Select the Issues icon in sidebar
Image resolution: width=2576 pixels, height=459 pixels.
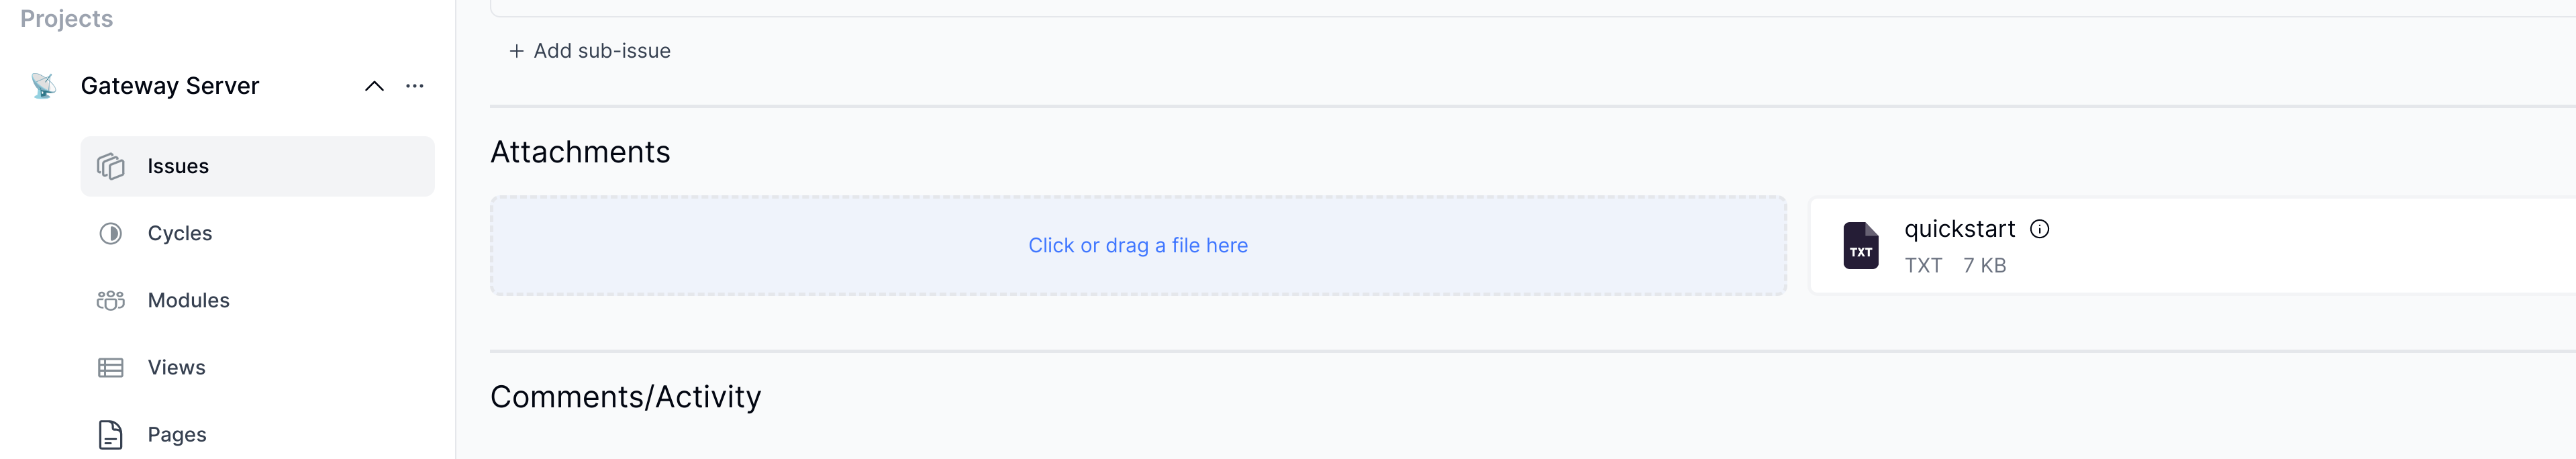click(110, 166)
